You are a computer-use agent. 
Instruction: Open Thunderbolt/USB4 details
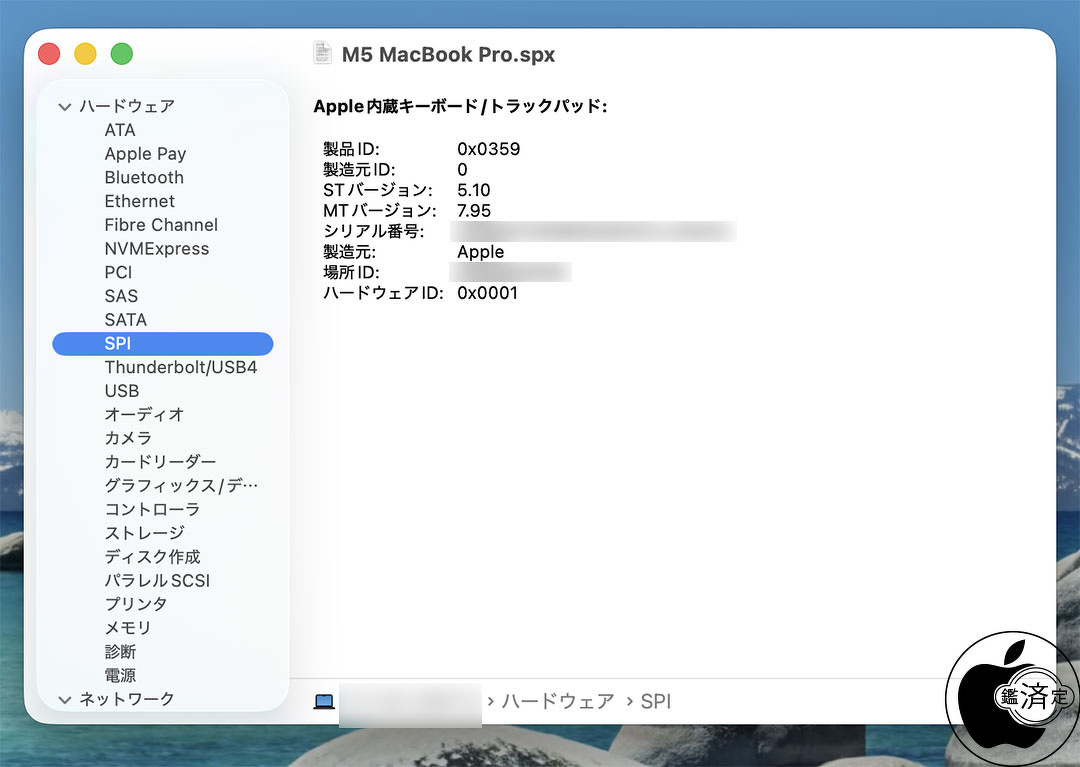[181, 367]
